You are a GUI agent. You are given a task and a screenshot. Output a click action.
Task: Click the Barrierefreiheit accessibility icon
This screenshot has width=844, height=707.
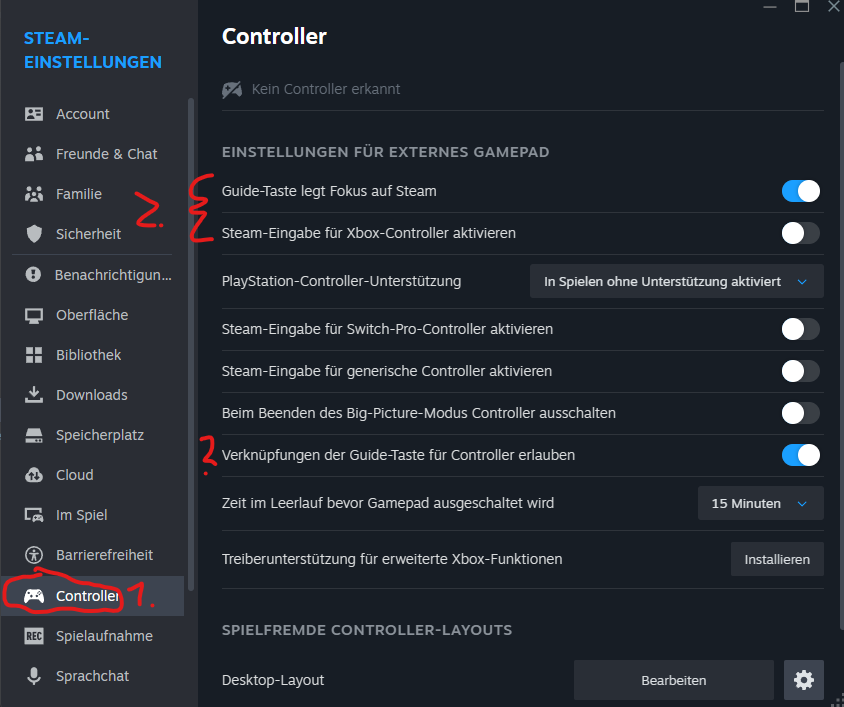point(34,555)
